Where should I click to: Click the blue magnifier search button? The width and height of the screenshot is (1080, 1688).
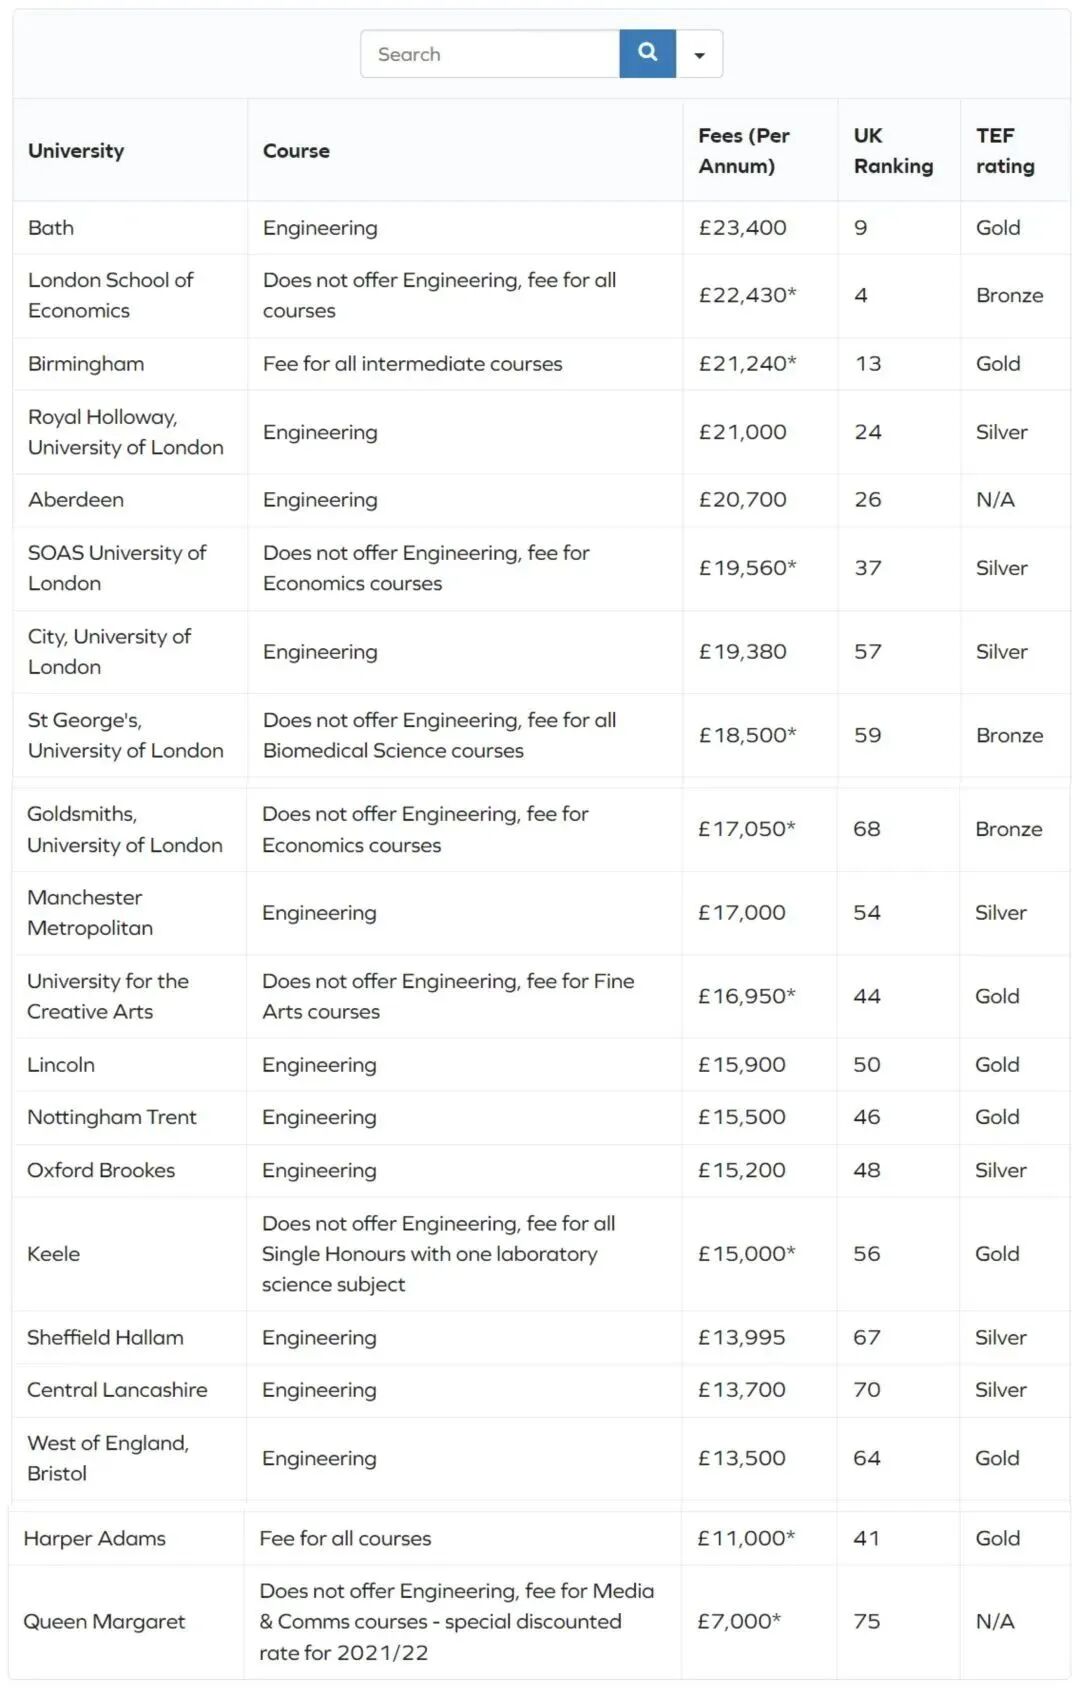[647, 53]
